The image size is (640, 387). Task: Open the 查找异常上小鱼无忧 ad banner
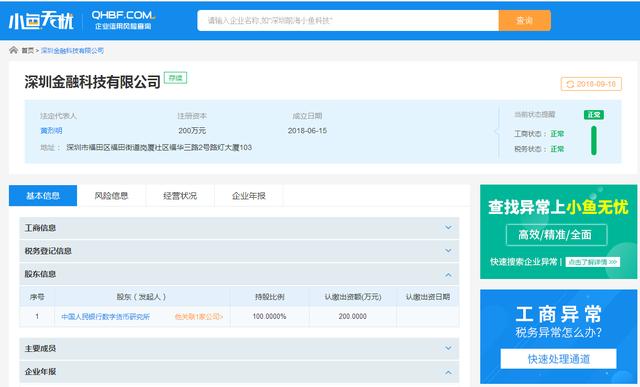(x=558, y=231)
